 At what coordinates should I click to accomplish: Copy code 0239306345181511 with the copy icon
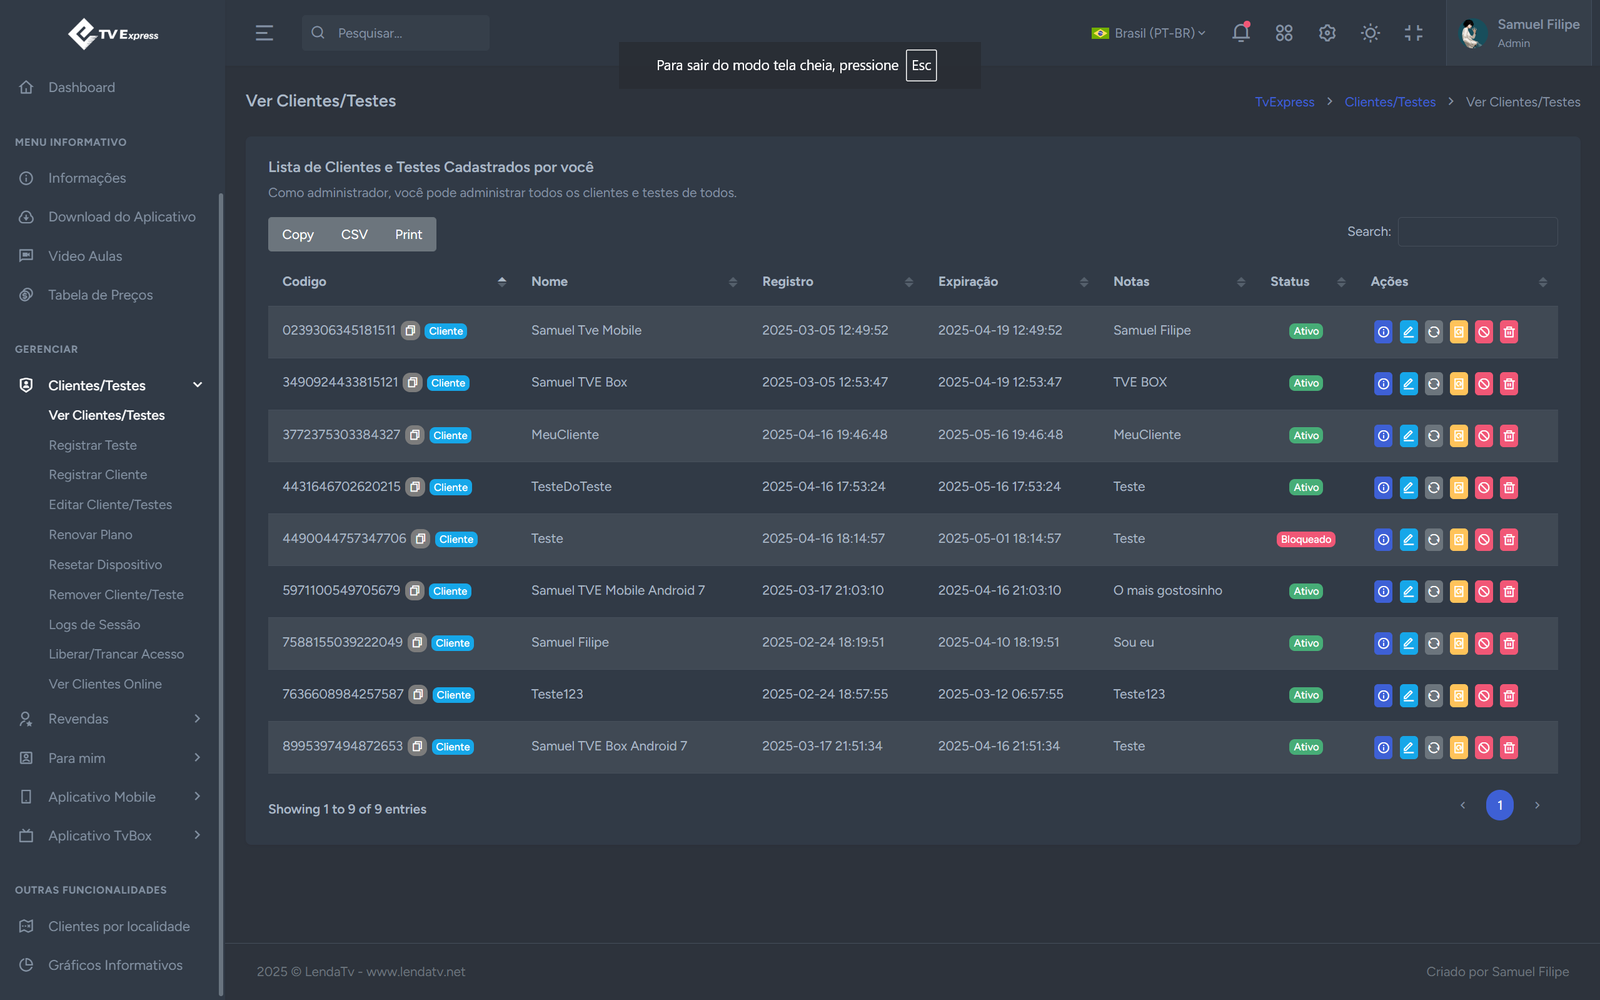point(410,331)
